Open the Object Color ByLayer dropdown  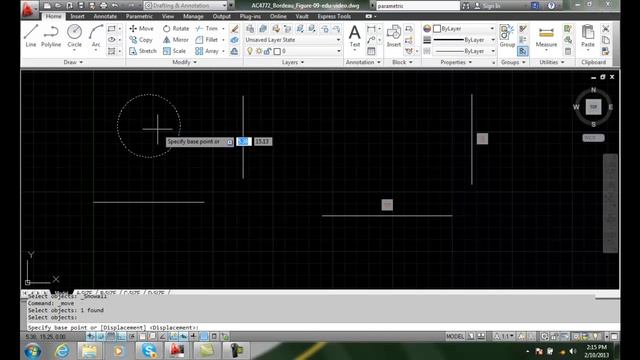click(464, 29)
